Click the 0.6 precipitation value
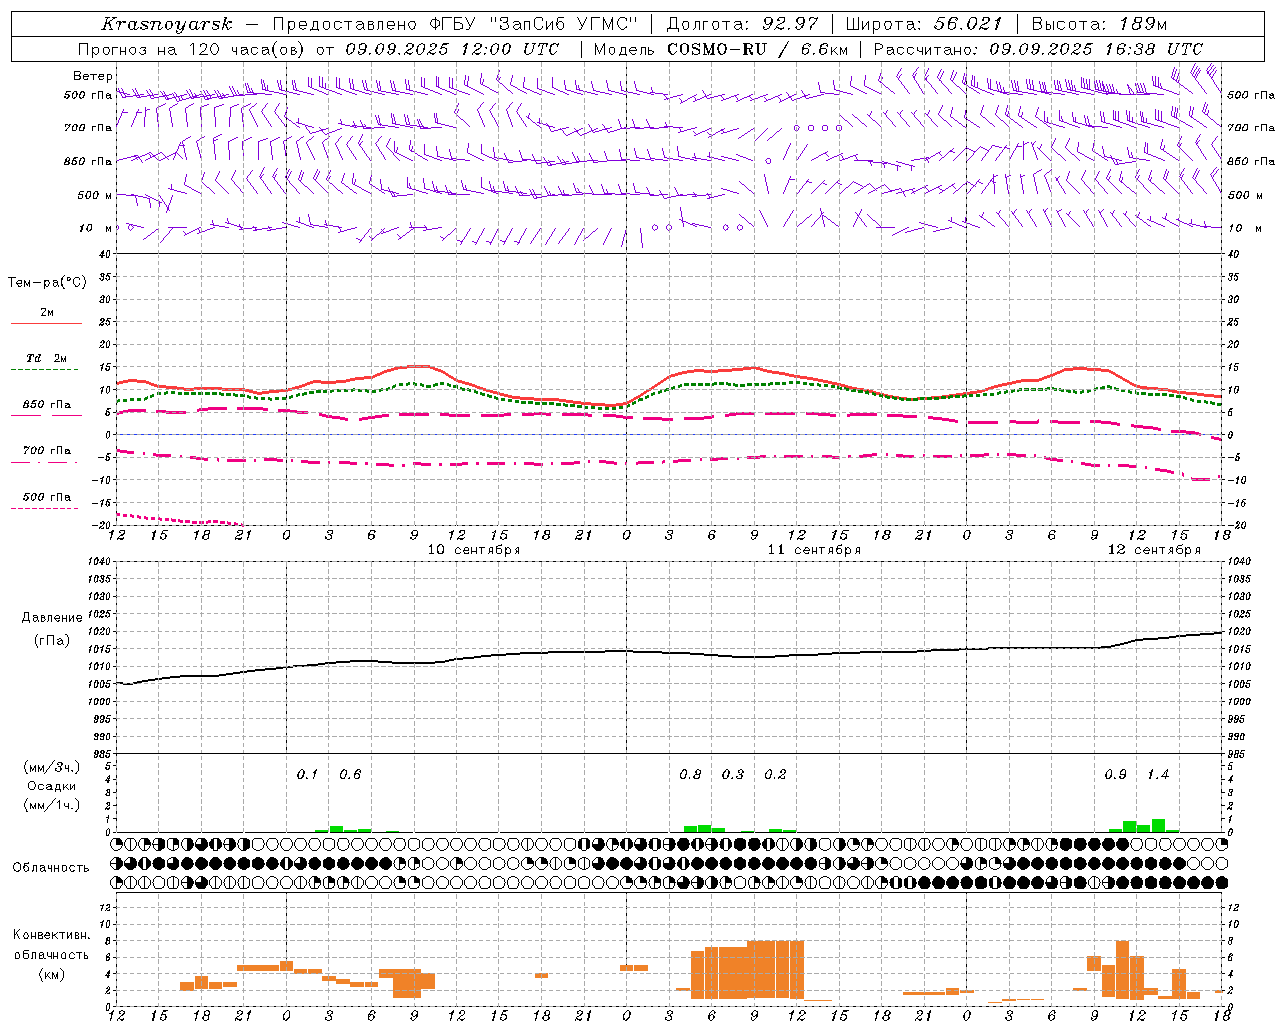The width and height of the screenshot is (1280, 1024). [350, 775]
